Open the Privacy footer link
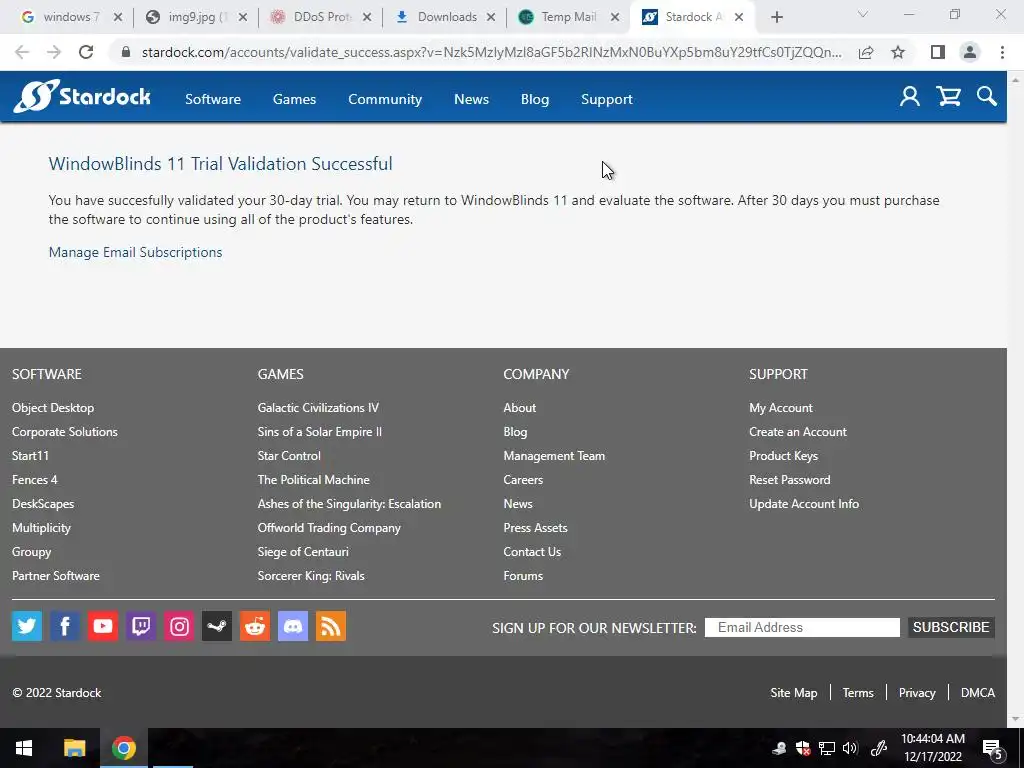Image resolution: width=1024 pixels, height=768 pixels. [x=917, y=693]
